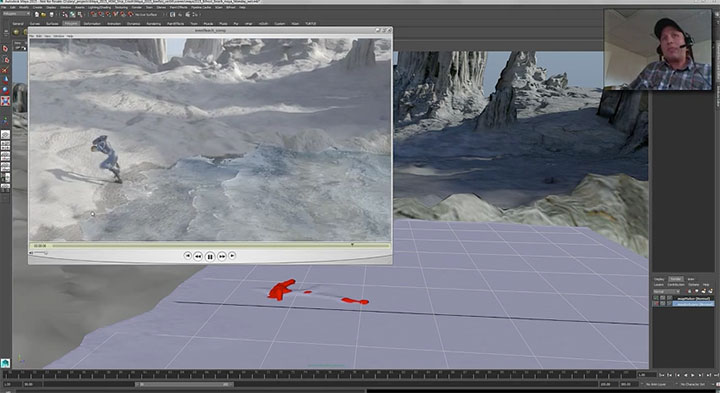Toggle snap to grids

point(93,14)
